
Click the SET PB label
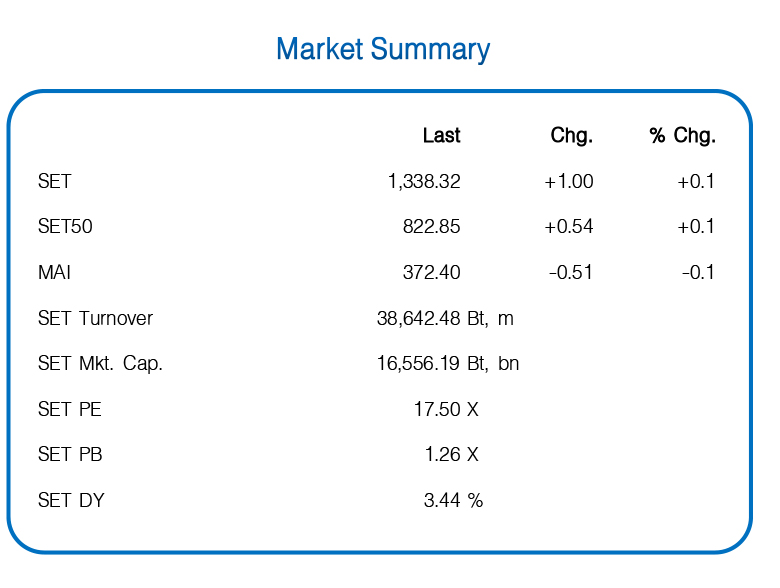[70, 454]
